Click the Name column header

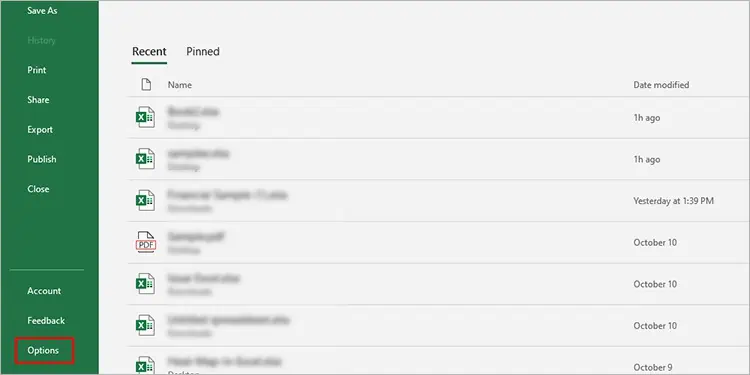pyautogui.click(x=180, y=85)
